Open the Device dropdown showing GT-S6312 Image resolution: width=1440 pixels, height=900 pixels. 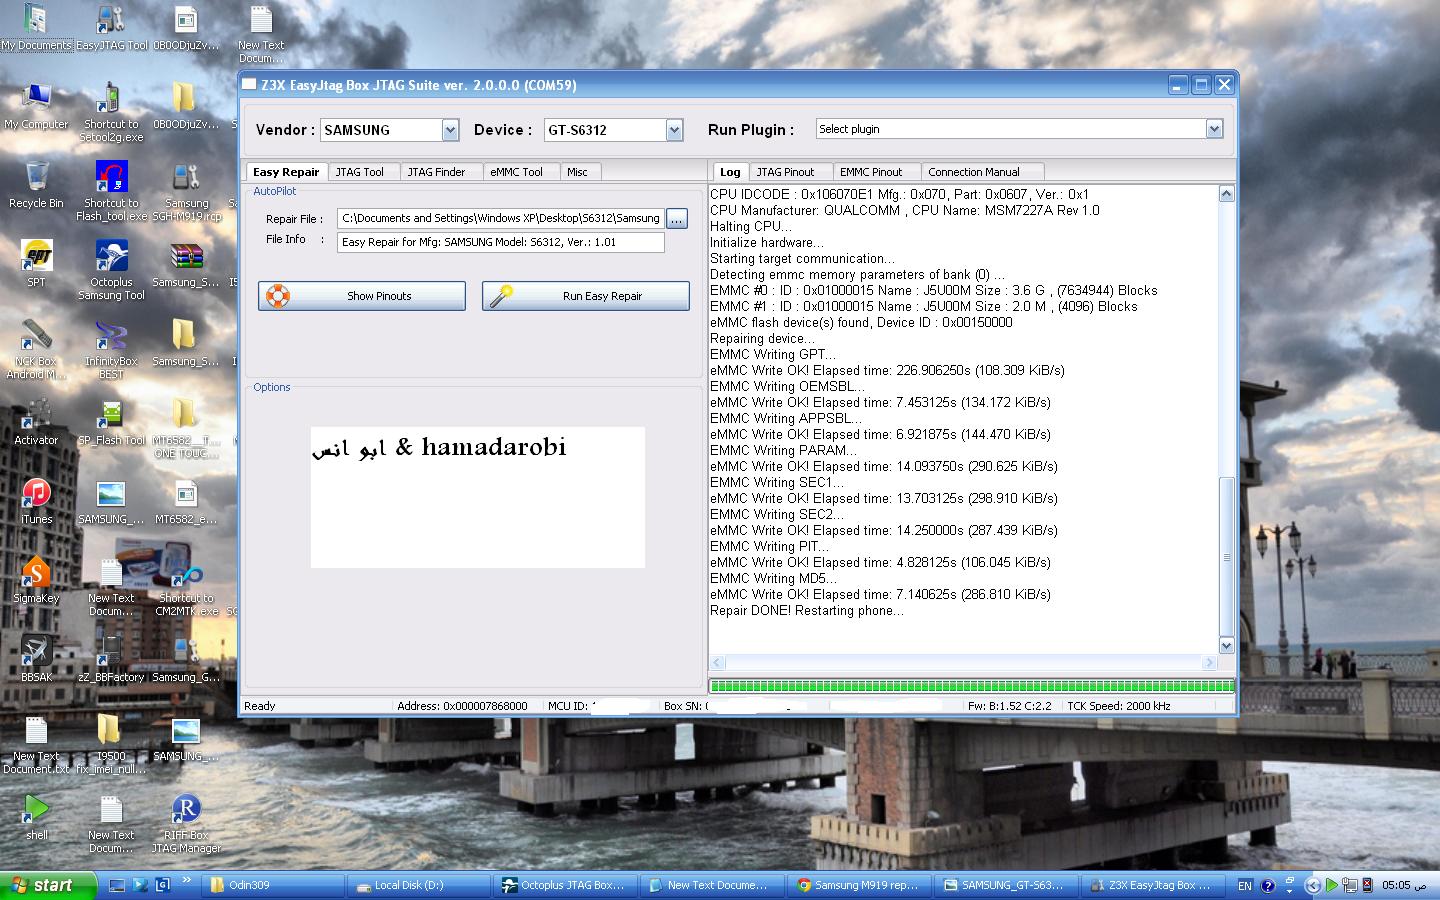(674, 130)
